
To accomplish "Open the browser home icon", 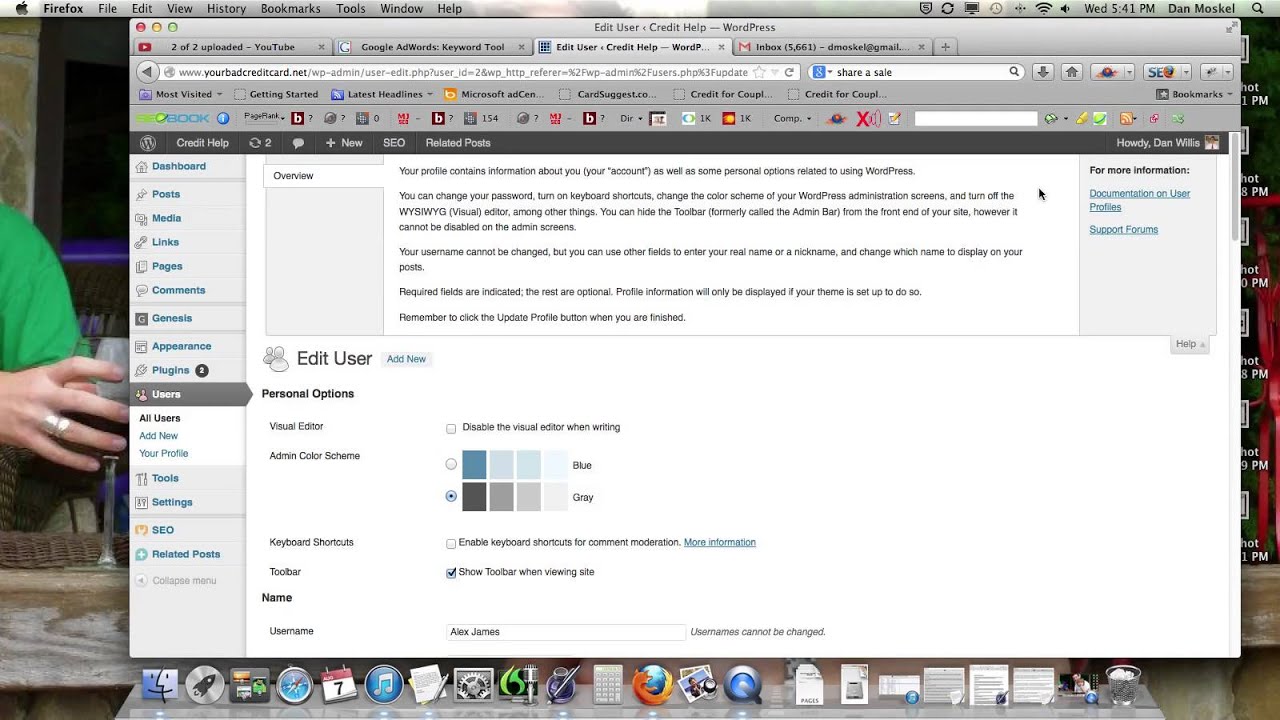I will (1072, 72).
